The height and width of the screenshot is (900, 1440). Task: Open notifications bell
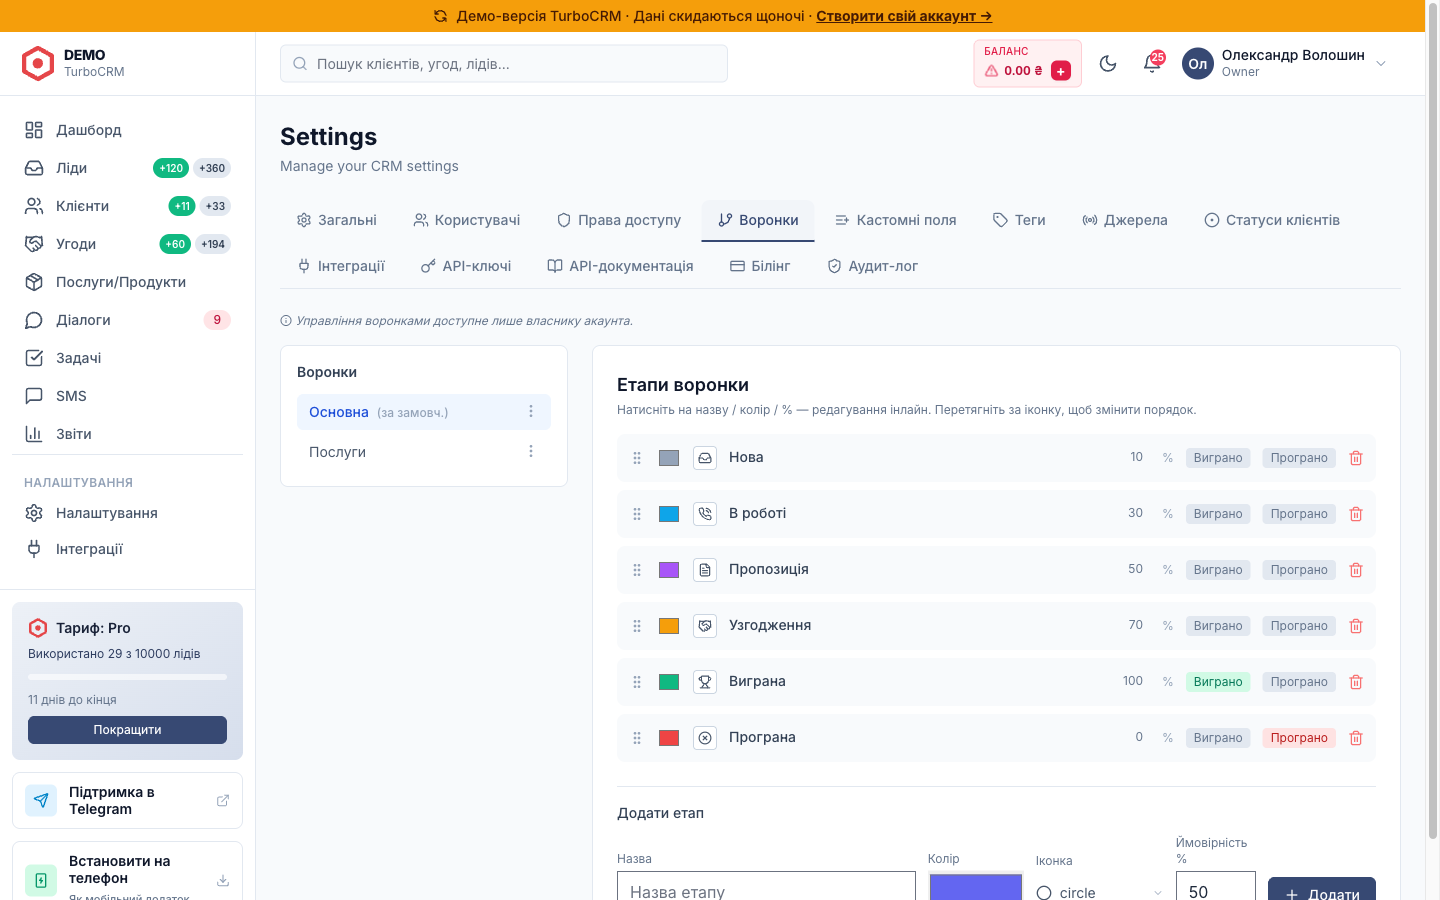point(1152,64)
